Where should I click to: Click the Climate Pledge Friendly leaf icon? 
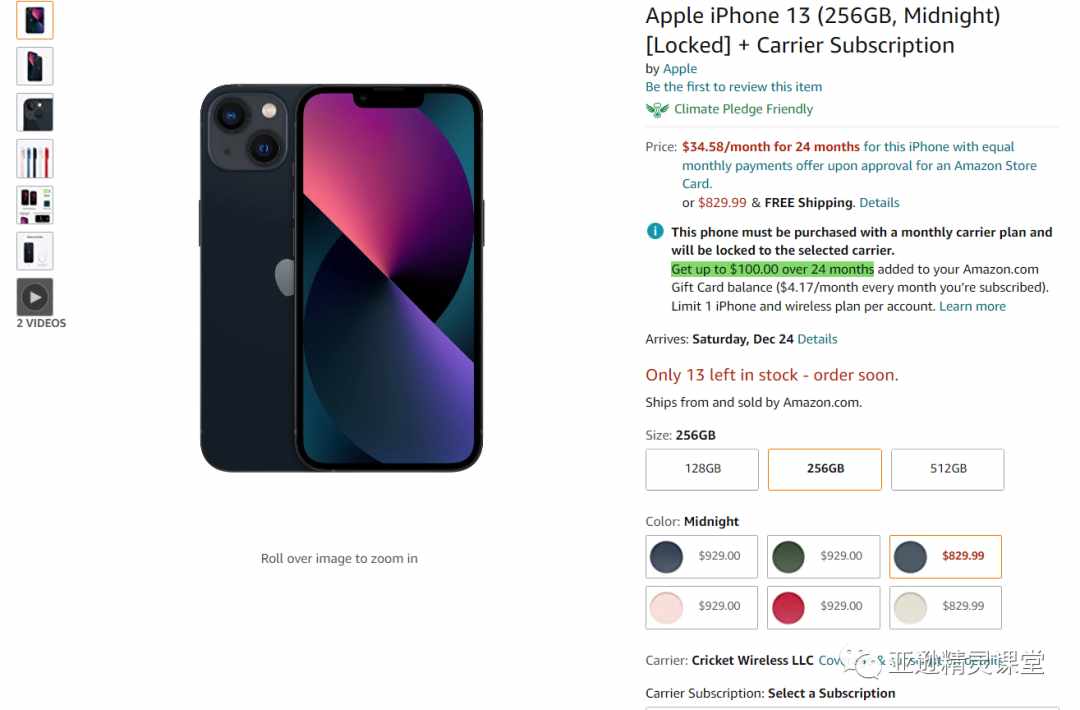[657, 109]
